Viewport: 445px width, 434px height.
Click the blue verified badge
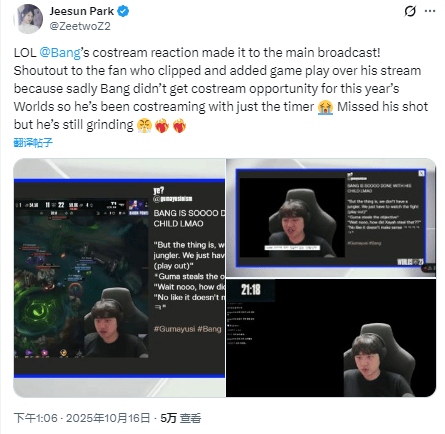[123, 11]
